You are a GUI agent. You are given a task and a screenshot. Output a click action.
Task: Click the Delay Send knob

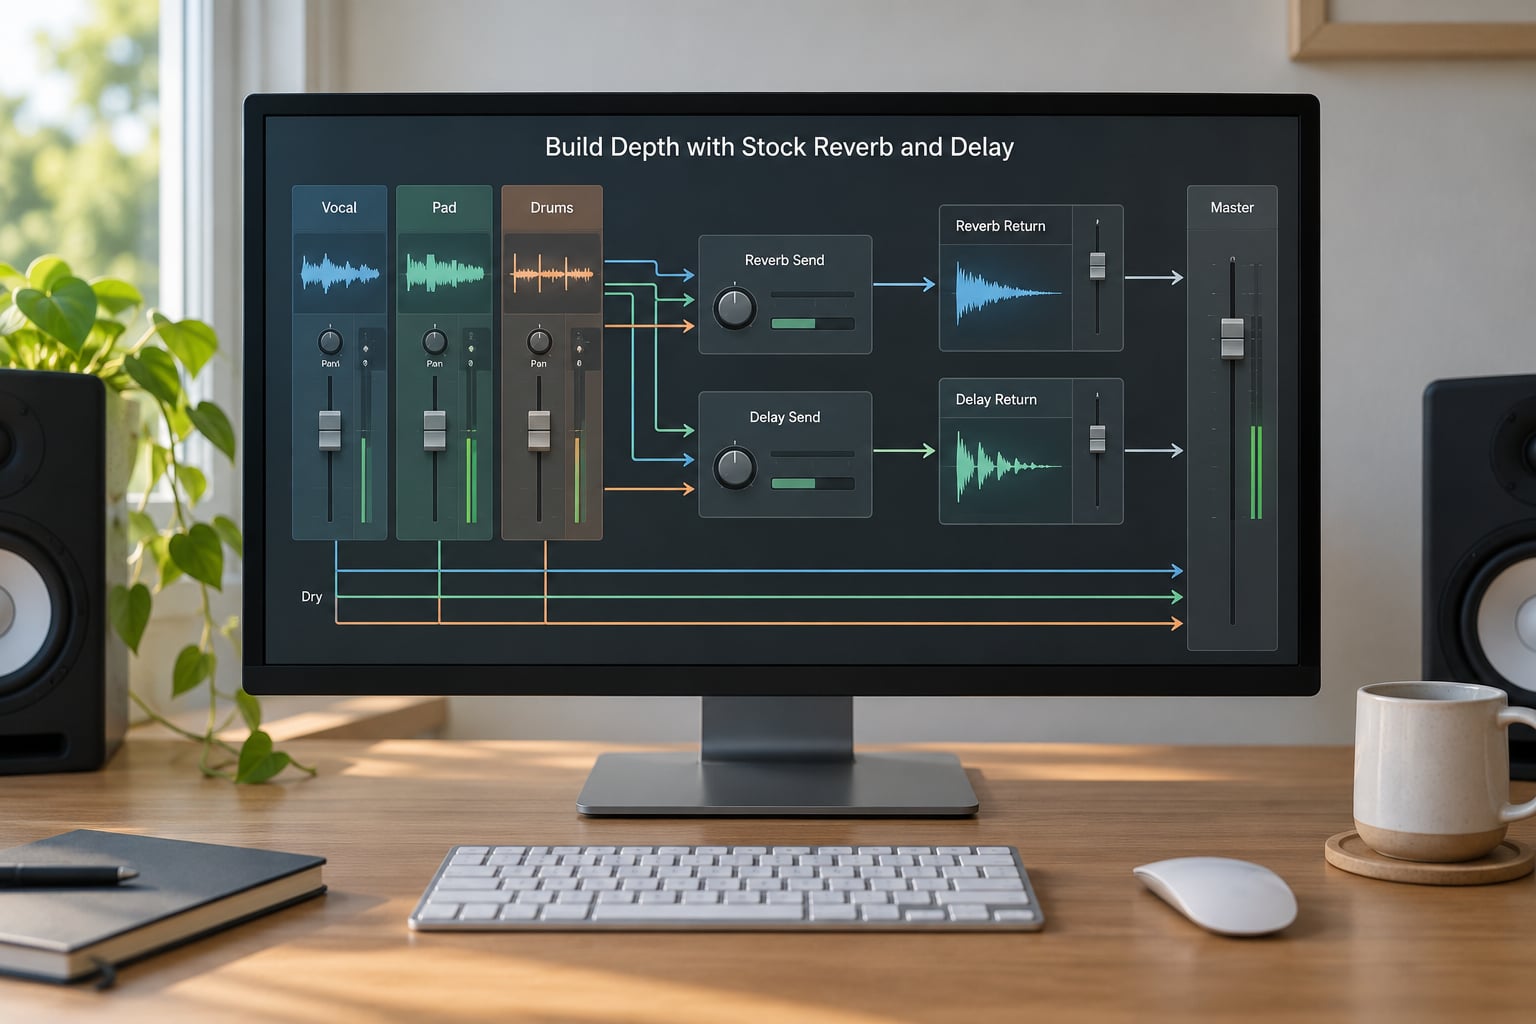735,467
